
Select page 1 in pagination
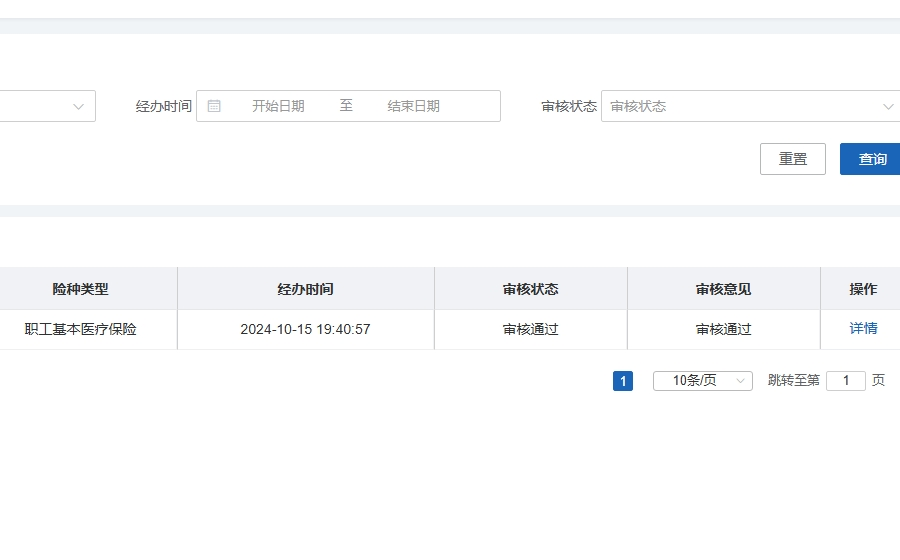point(623,381)
